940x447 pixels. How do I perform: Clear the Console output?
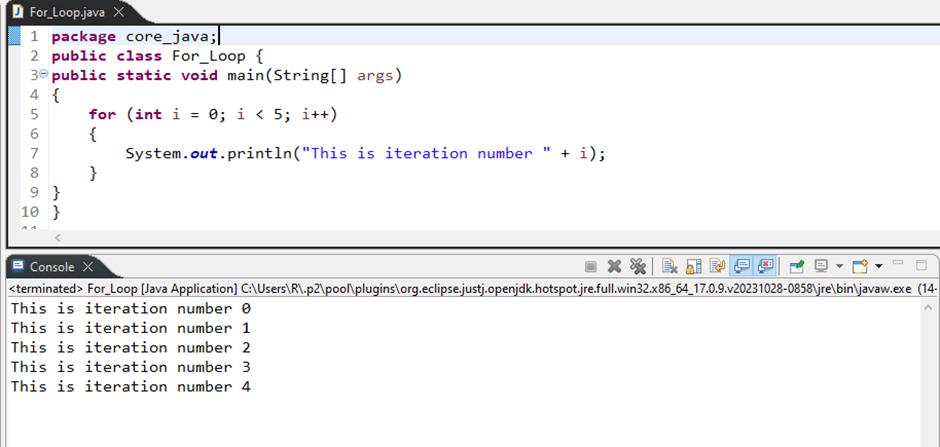[670, 266]
